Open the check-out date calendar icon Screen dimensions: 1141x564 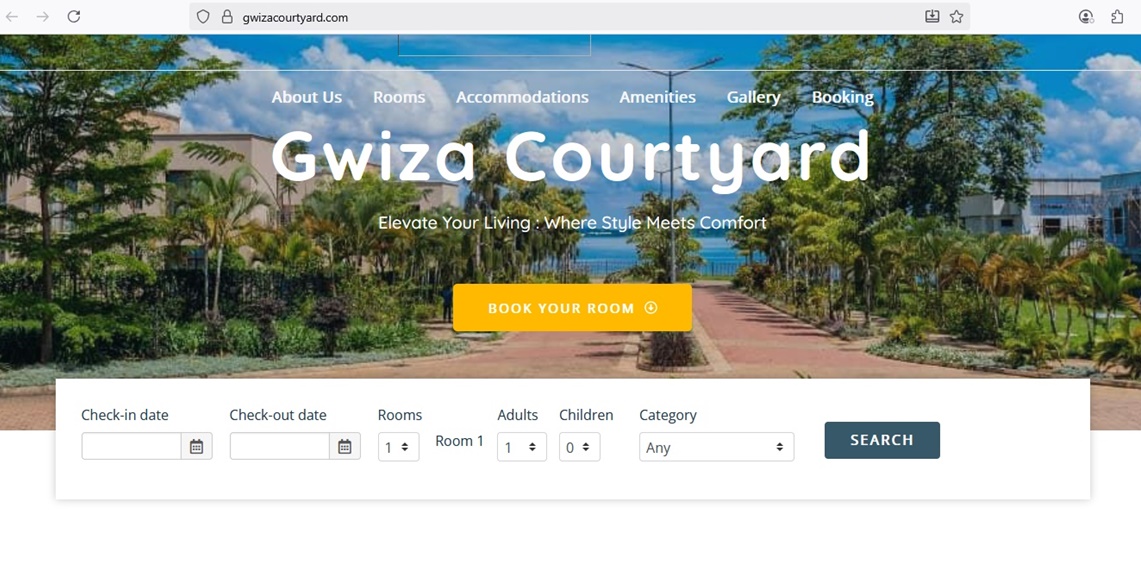click(x=345, y=446)
